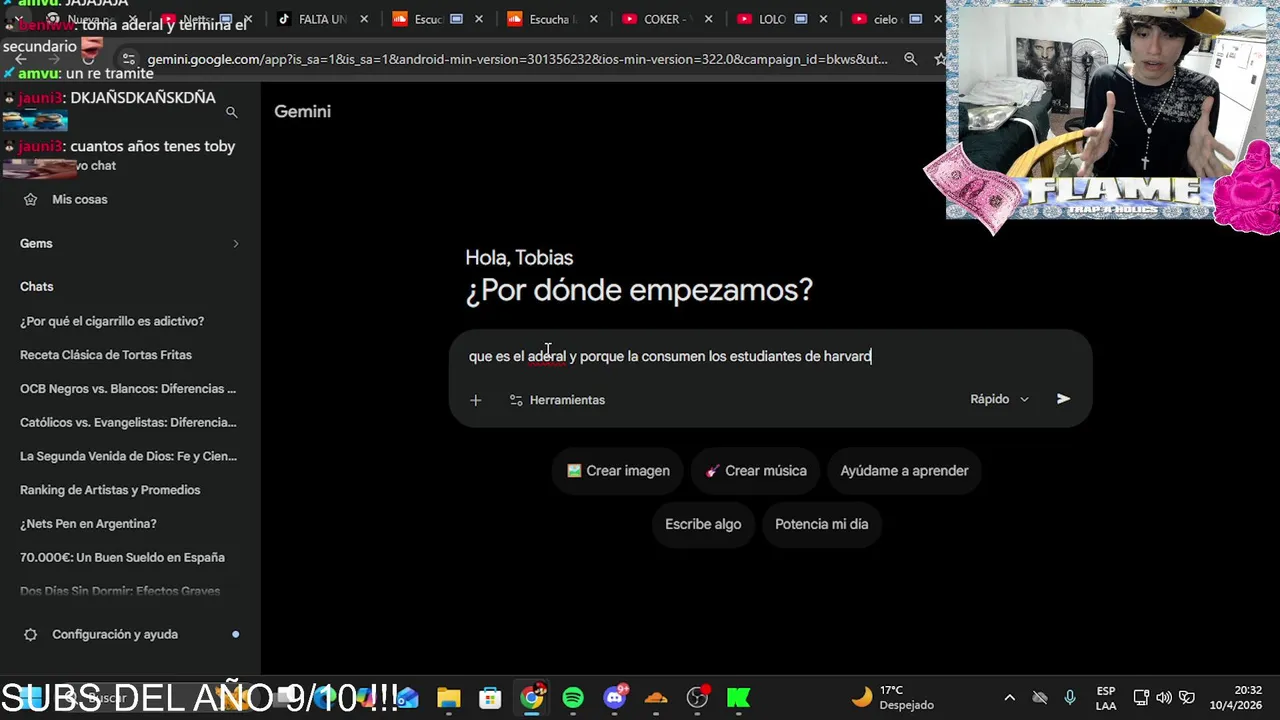This screenshot has width=1280, height=720.
Task: Click the Crear imagen suggestion chip
Action: (x=618, y=471)
